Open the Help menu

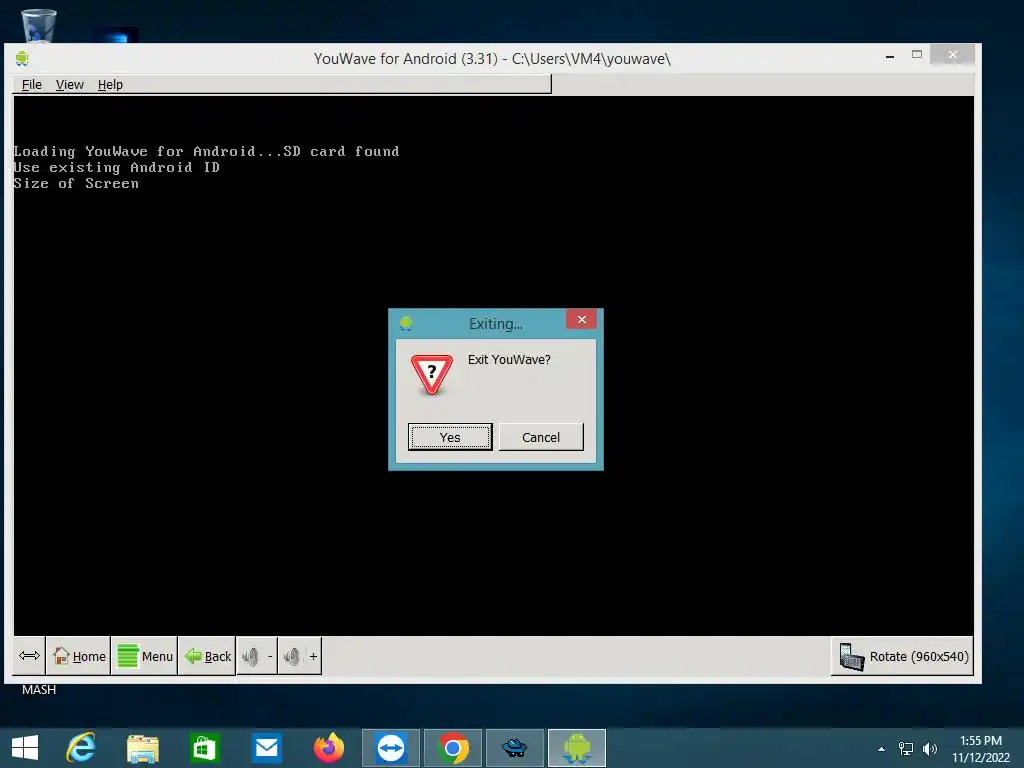coord(110,84)
